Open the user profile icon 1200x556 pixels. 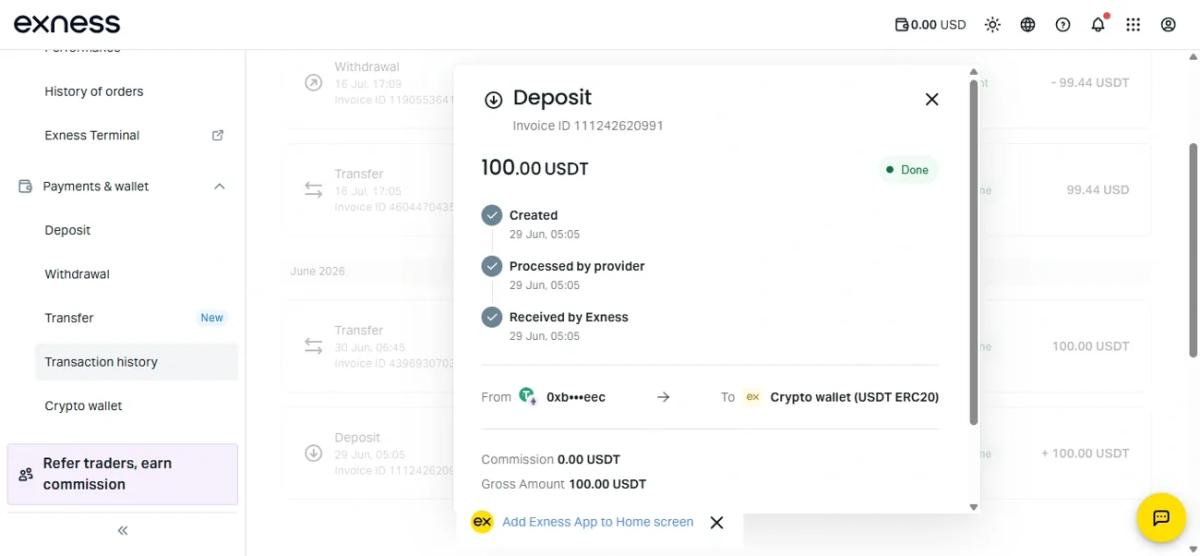tap(1168, 25)
